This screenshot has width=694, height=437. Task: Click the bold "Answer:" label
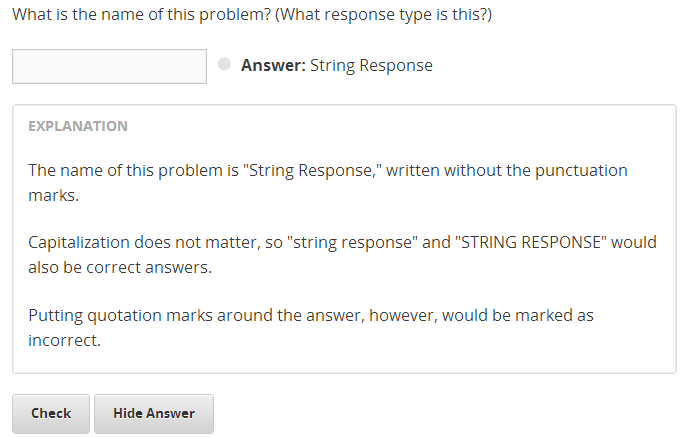(x=273, y=66)
